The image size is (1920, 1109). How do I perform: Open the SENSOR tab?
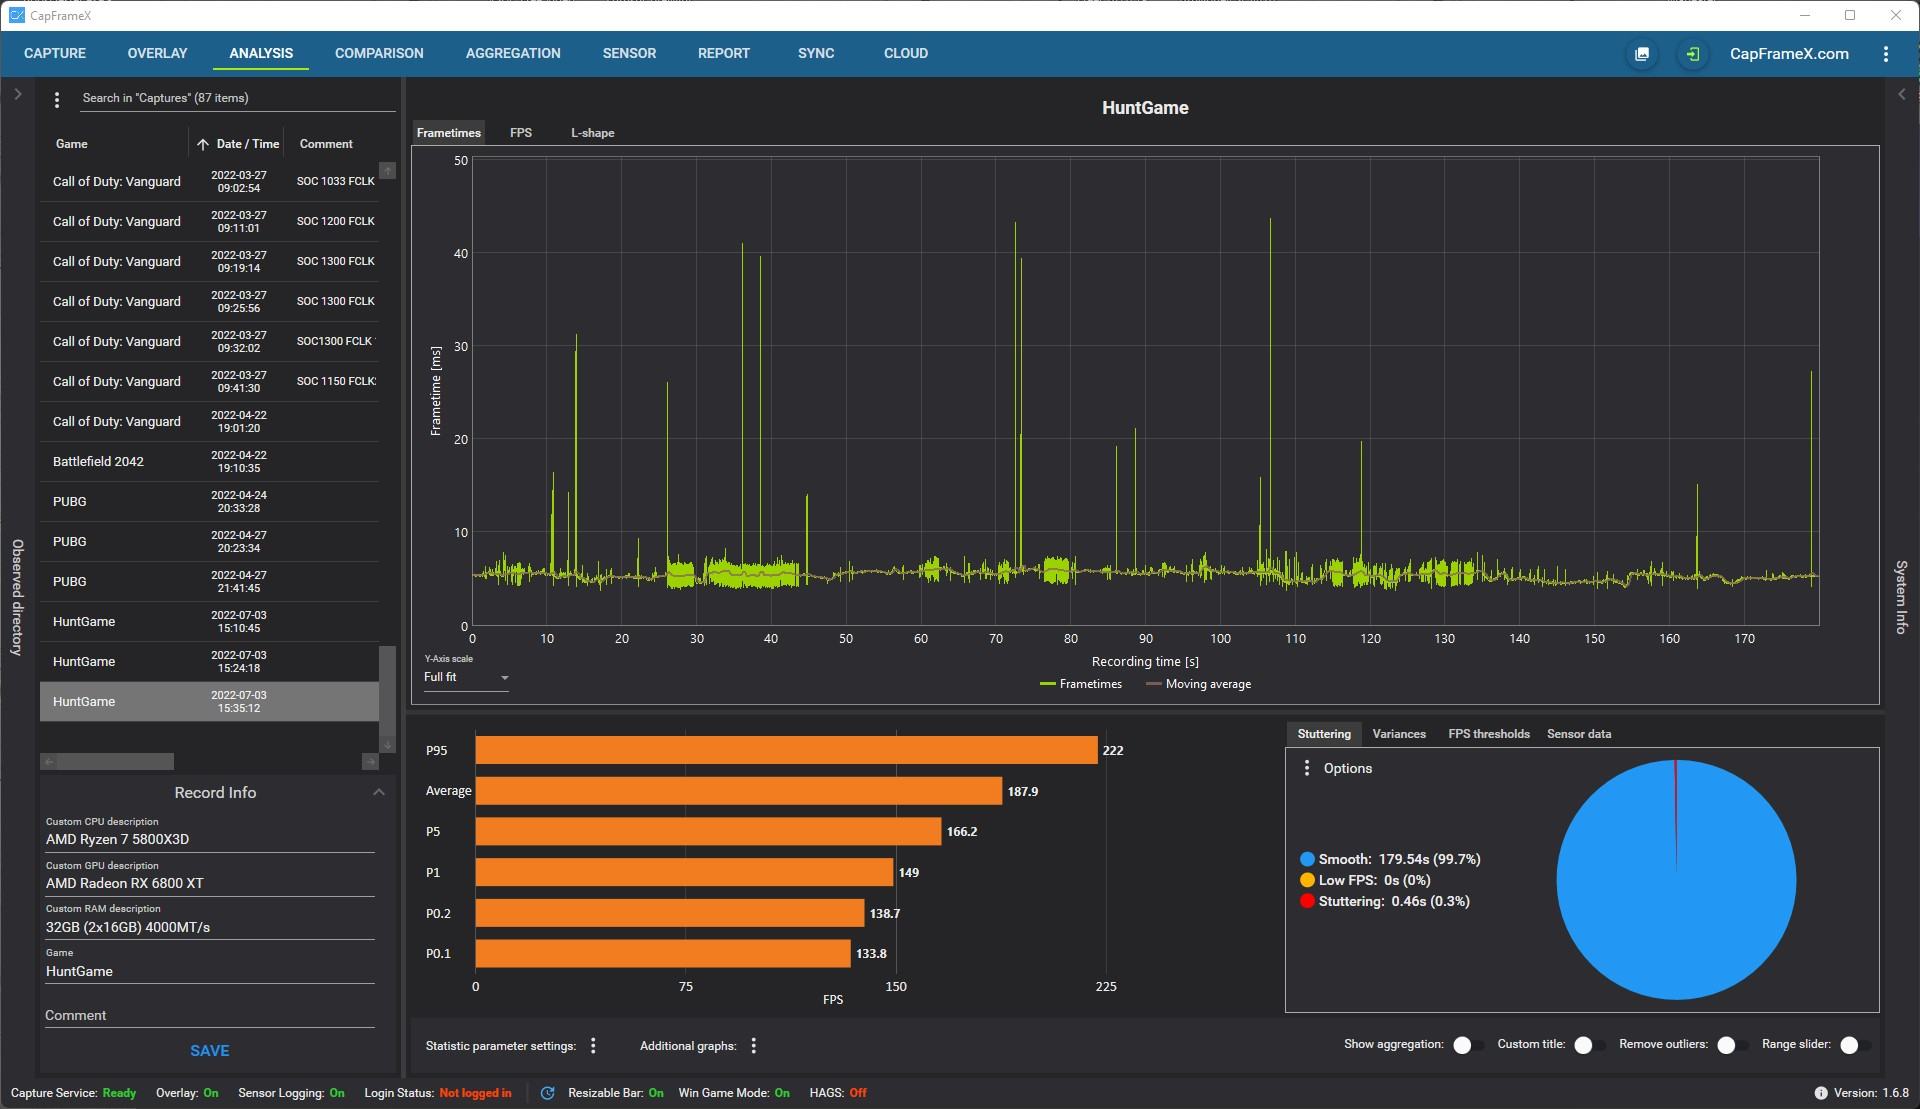coord(629,54)
